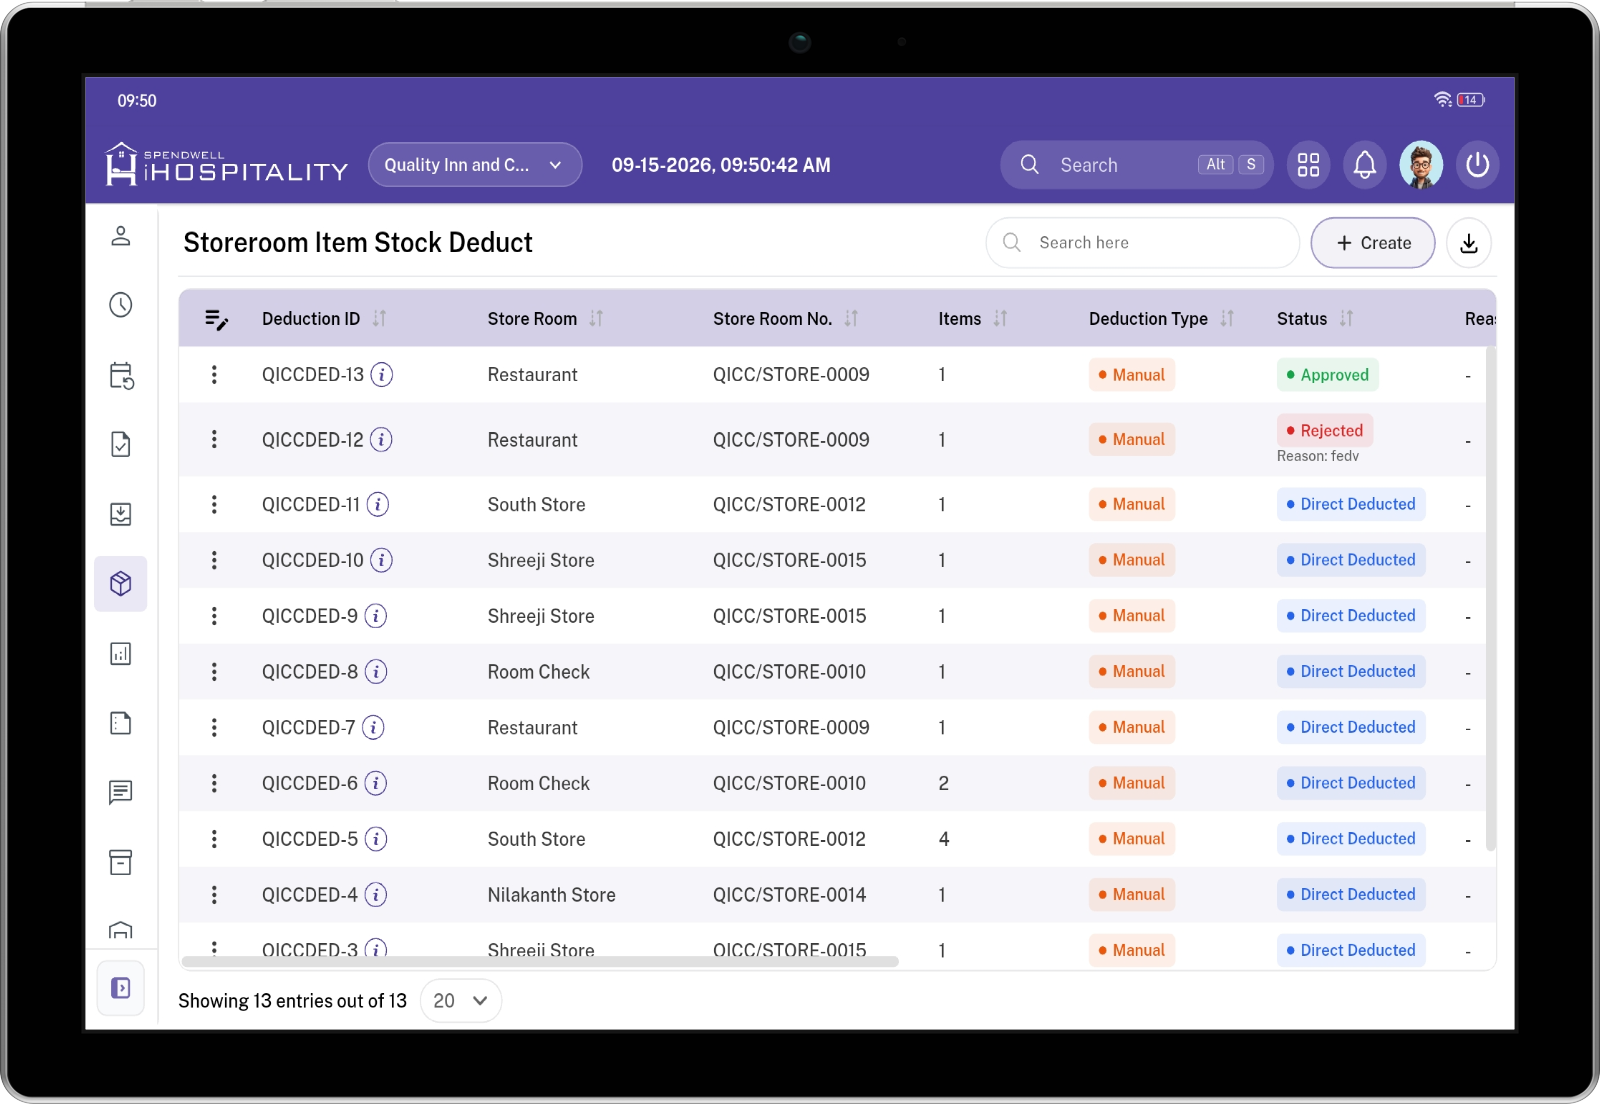Image resolution: width=1600 pixels, height=1104 pixels.
Task: Open the reports chart sidebar icon
Action: click(121, 653)
